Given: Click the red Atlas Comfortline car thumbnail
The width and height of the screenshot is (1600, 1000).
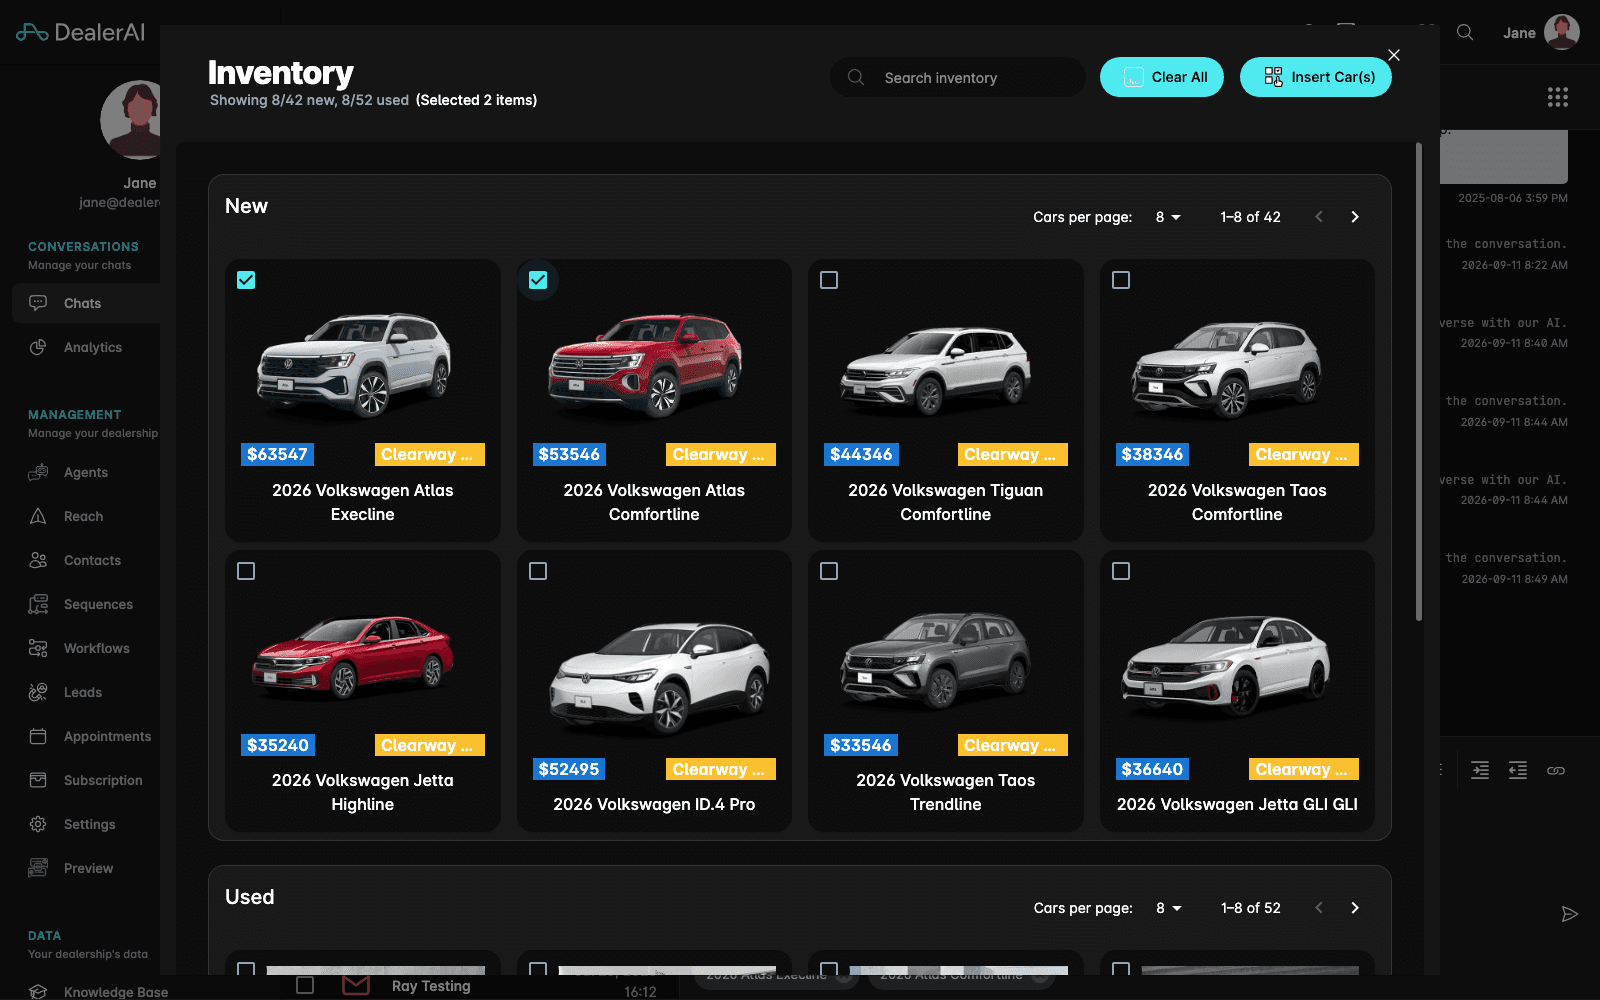Looking at the screenshot, I should [x=646, y=365].
